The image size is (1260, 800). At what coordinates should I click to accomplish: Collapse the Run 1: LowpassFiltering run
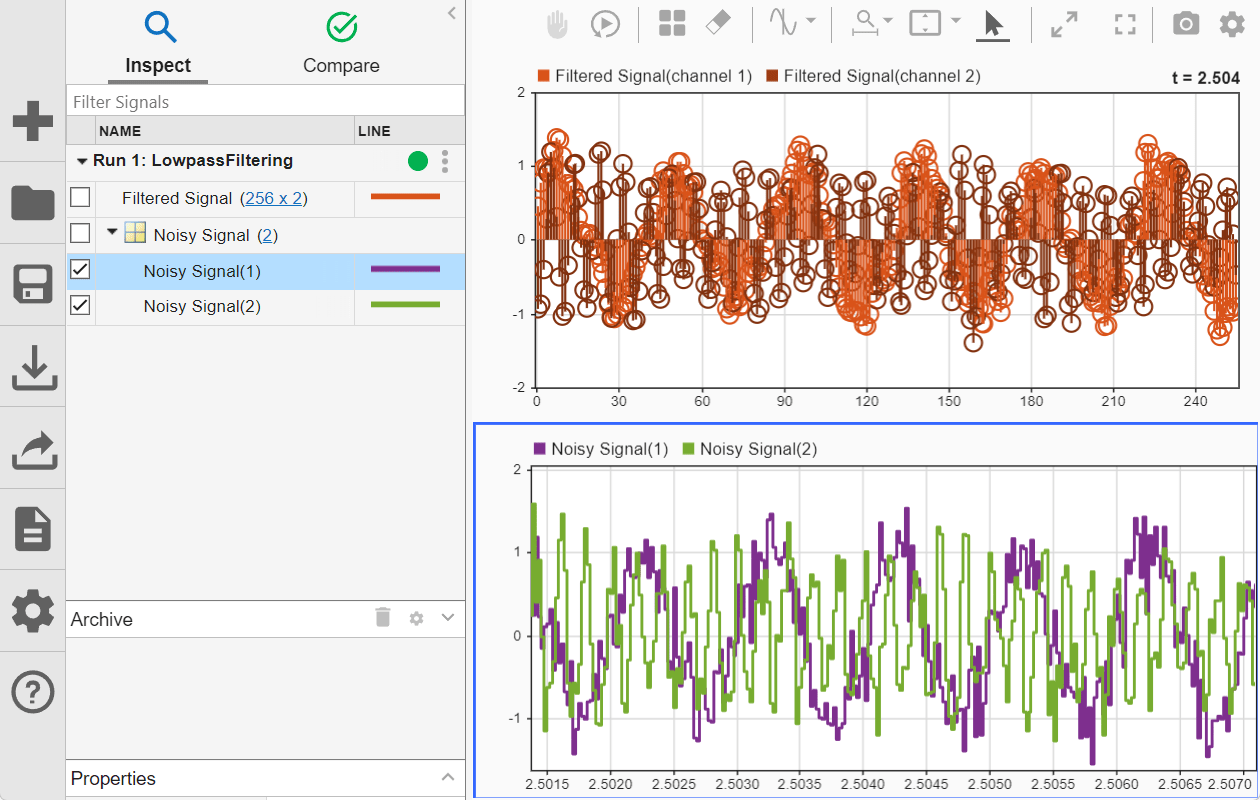(82, 160)
